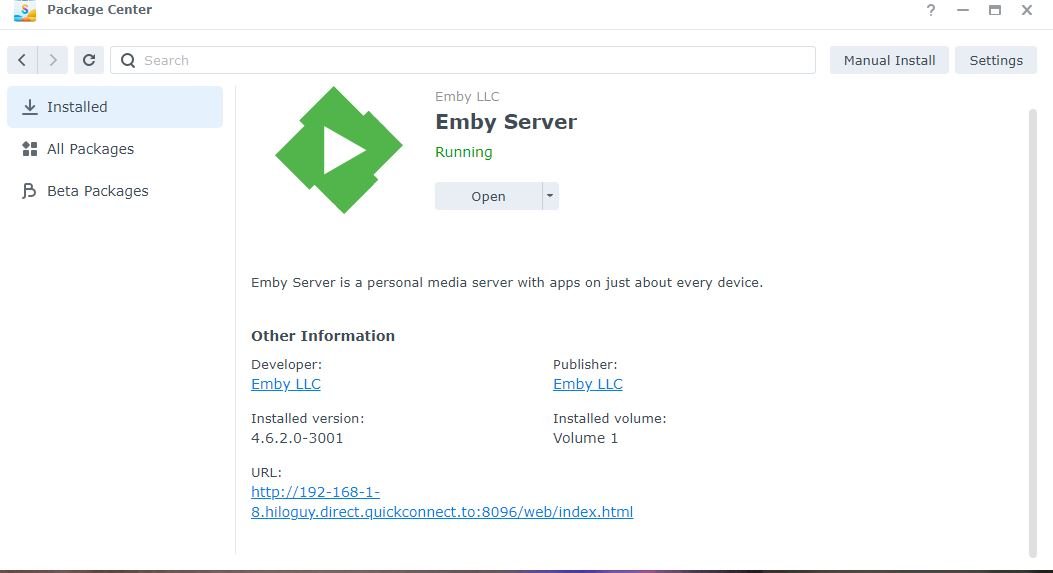Refresh the package list
The height and width of the screenshot is (573, 1053).
point(89,60)
